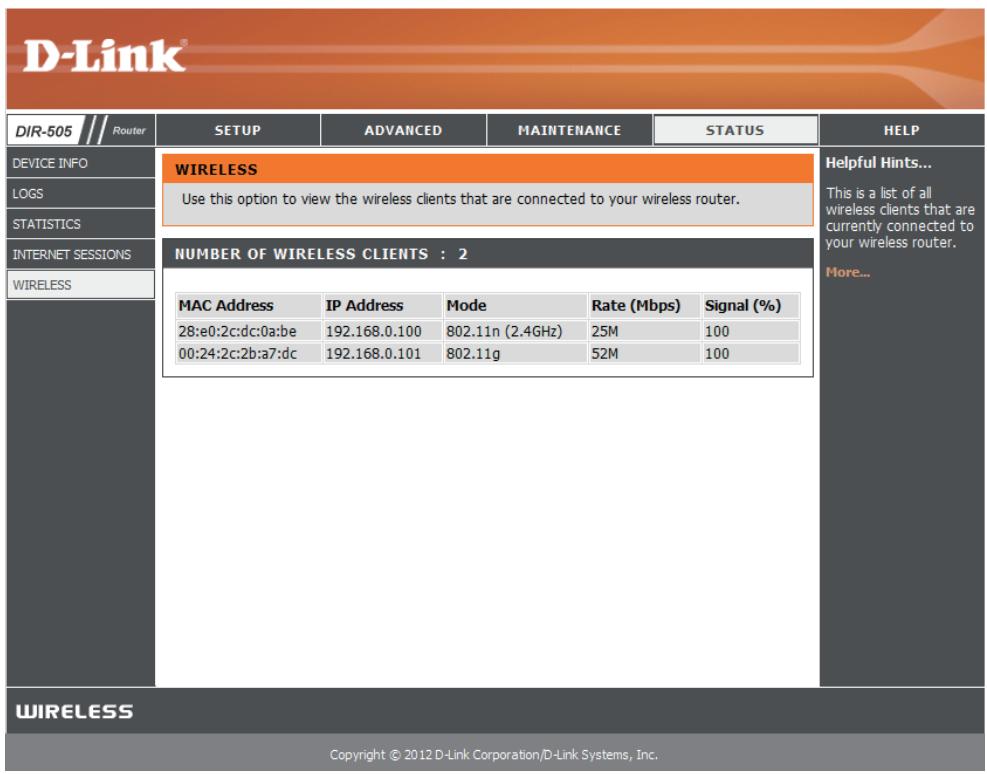This screenshot has height=774, width=987.
Task: Switch to the ADVANCED tab
Action: 403,130
